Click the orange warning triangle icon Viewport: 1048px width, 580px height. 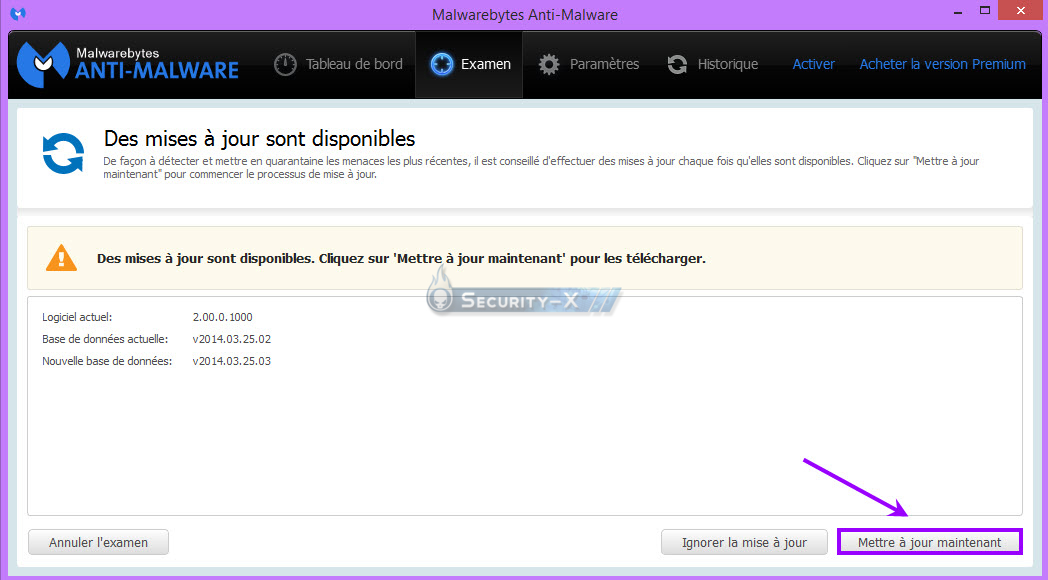click(x=61, y=258)
